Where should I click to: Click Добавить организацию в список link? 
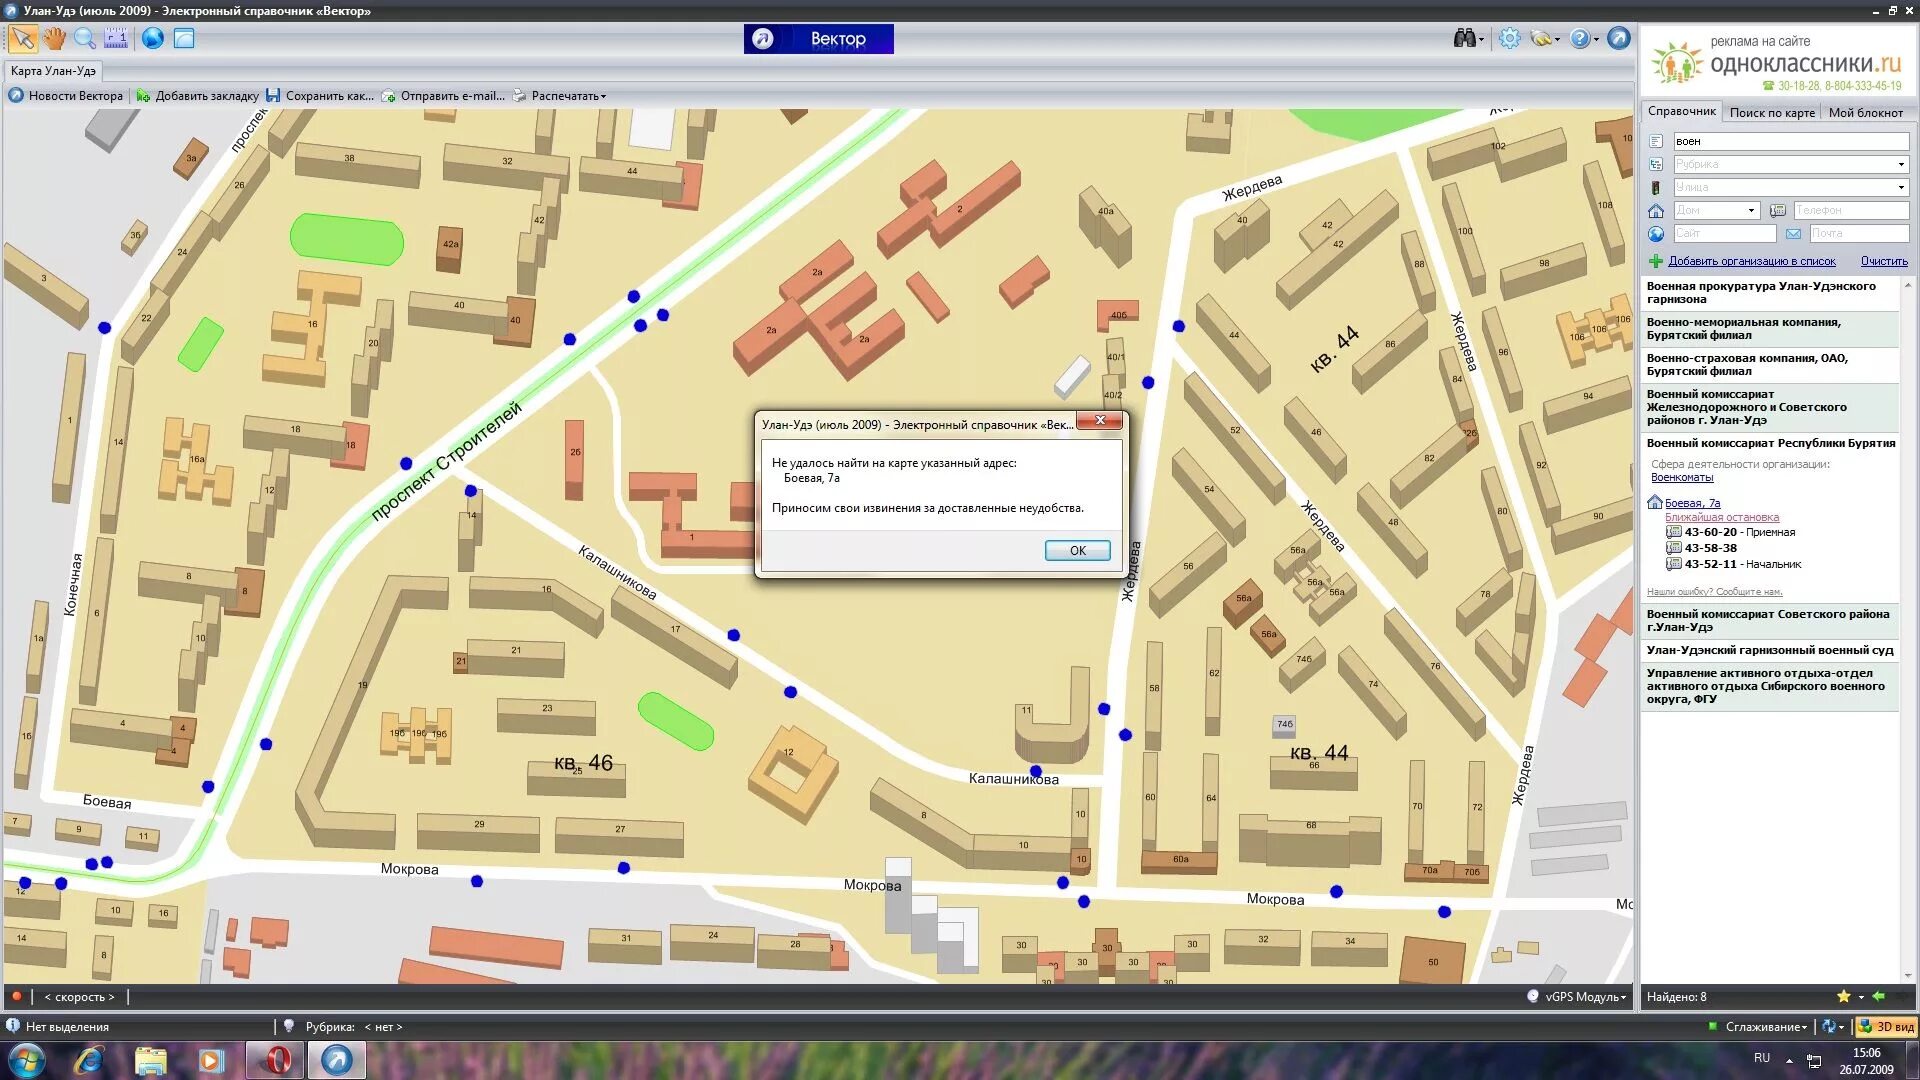pos(1751,261)
